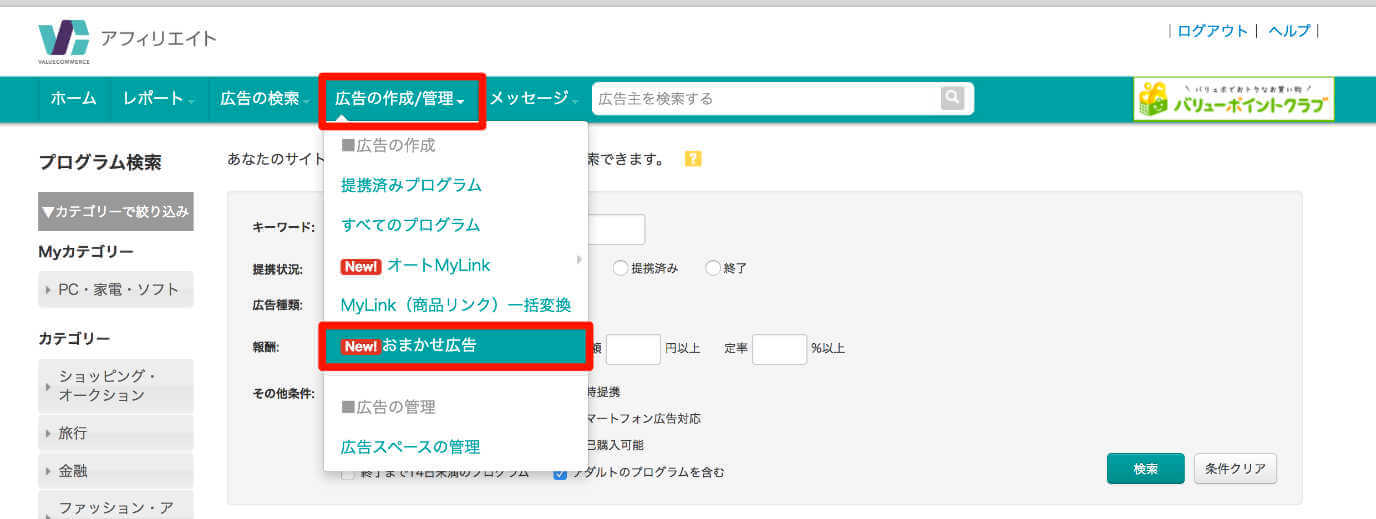Expand the PC・家電・ソフト category

116,289
